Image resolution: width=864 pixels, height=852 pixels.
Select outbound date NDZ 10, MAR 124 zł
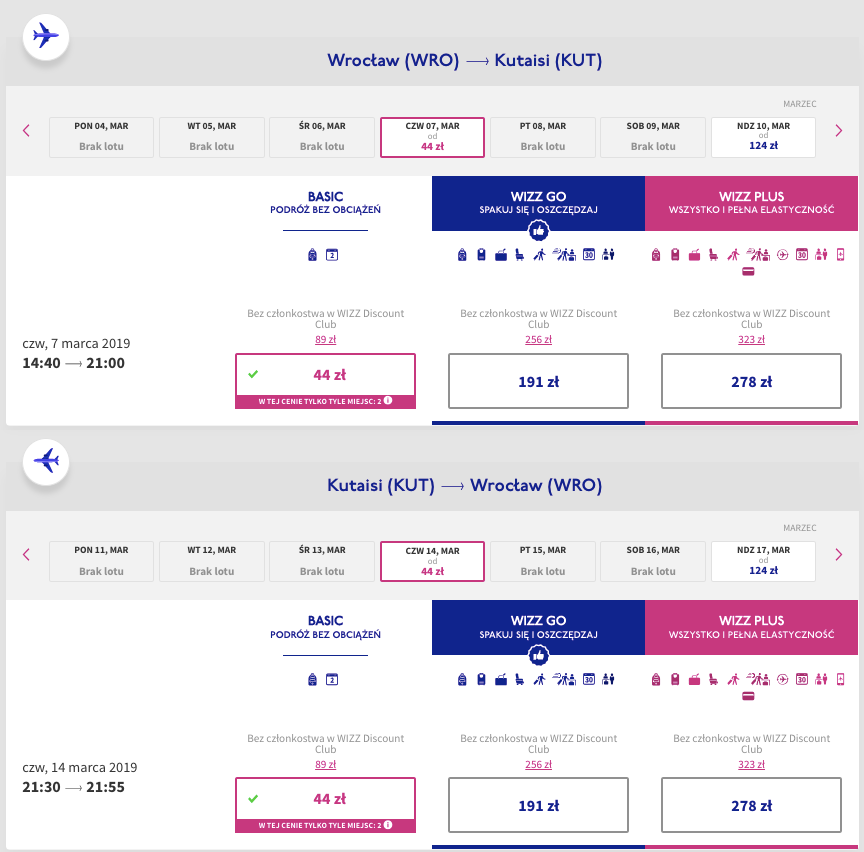click(x=763, y=137)
